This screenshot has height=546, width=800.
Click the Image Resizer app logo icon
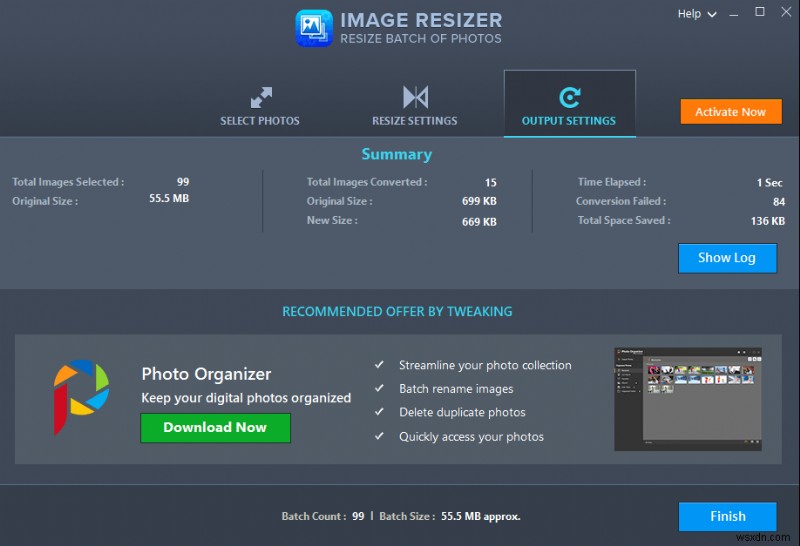pyautogui.click(x=314, y=28)
